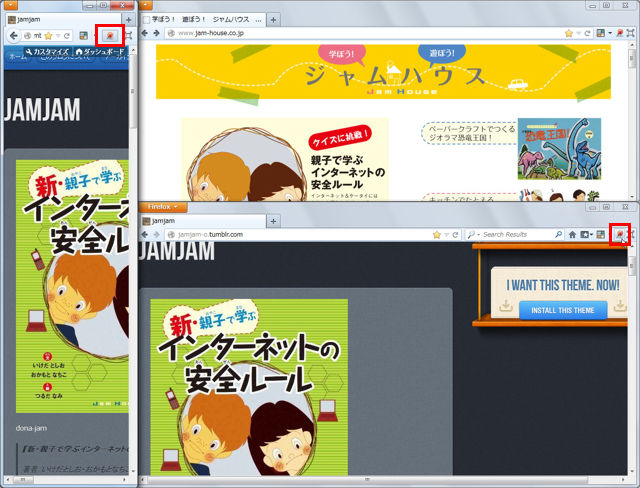Screen dimensions: 640x488
Task: Click the ダッシュボード link in the left window
Action: click(100, 52)
